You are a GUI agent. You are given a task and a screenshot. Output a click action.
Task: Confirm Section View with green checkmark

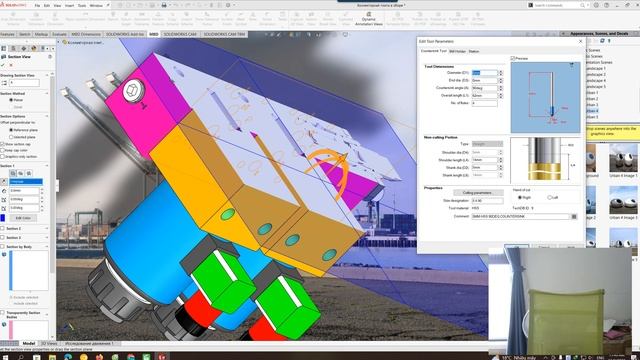pyautogui.click(x=3, y=65)
